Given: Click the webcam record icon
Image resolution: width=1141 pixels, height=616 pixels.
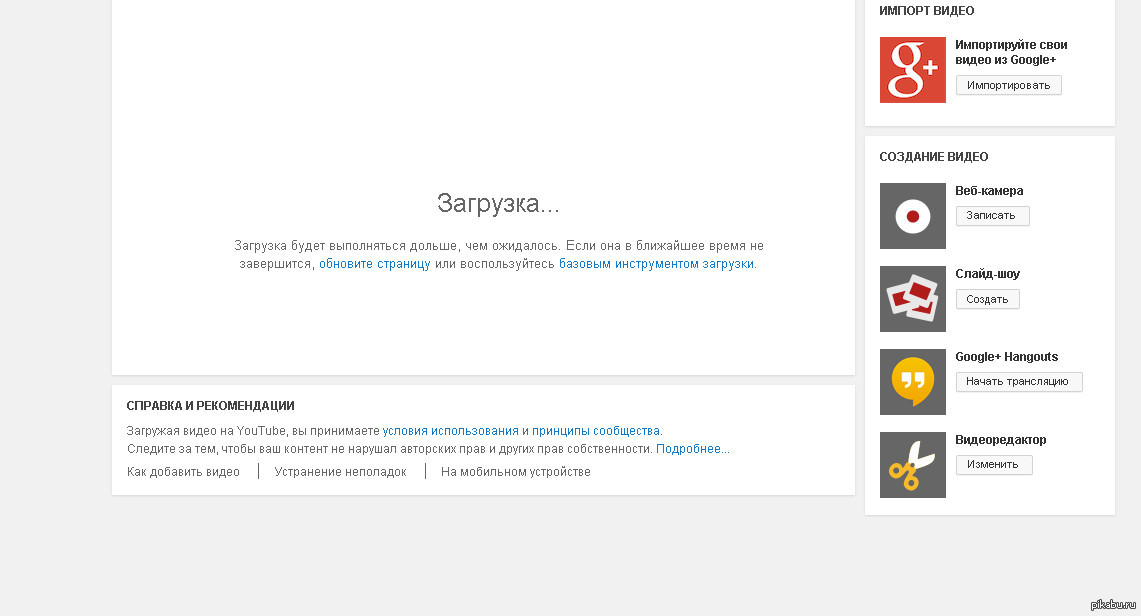Looking at the screenshot, I should point(912,216).
